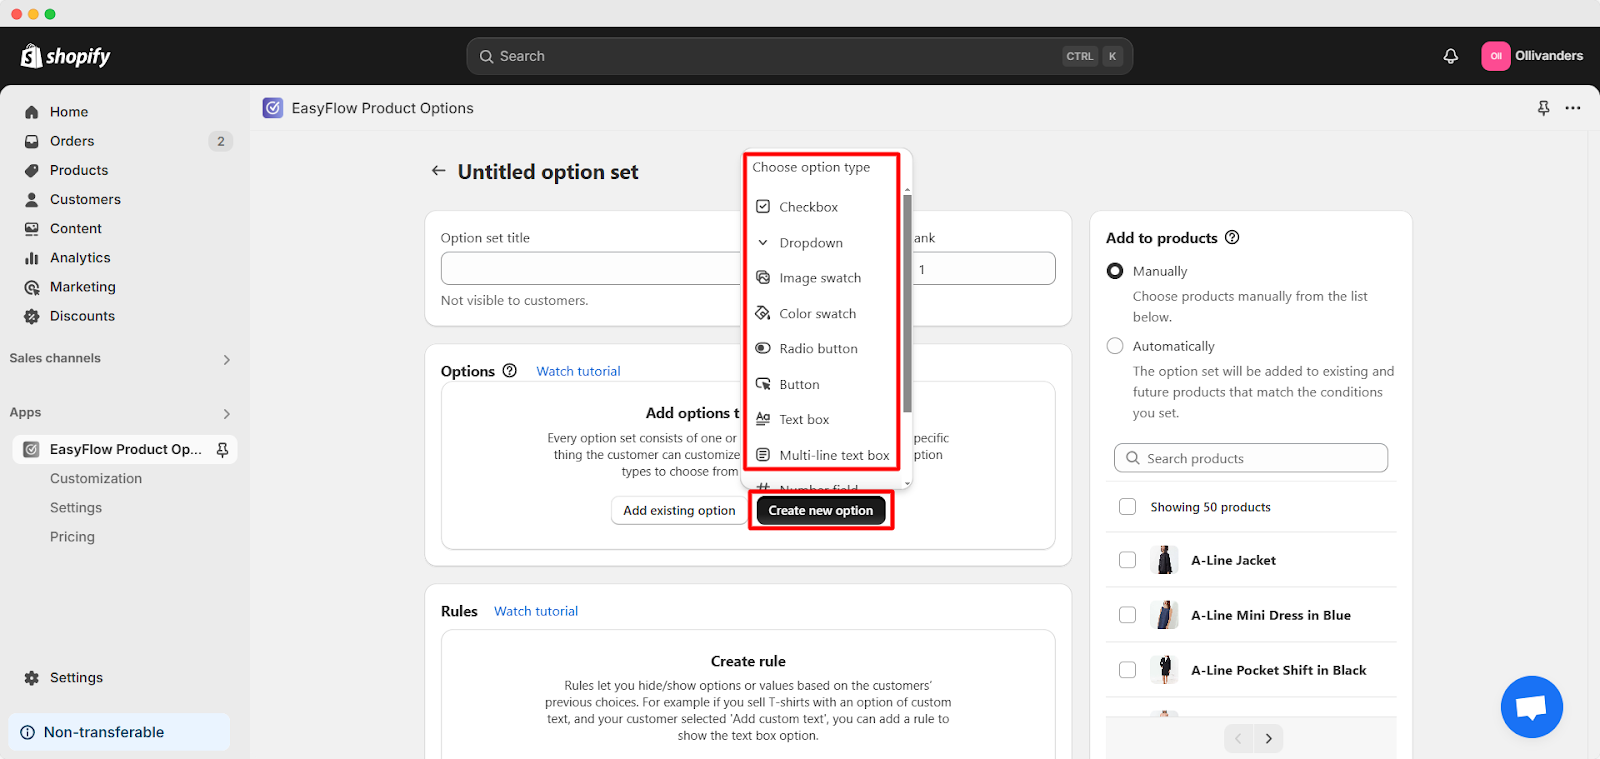The width and height of the screenshot is (1600, 759).
Task: Click the Marketing target icon
Action: (32, 287)
